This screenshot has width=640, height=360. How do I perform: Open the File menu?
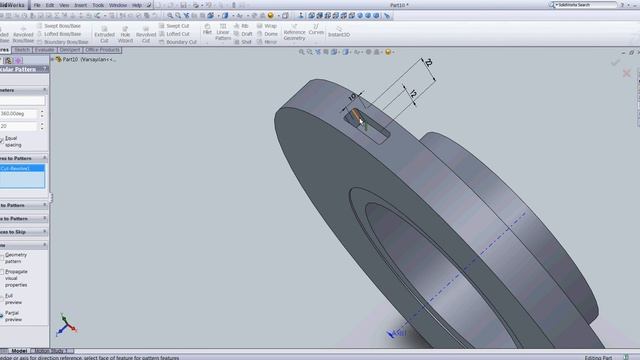click(37, 5)
